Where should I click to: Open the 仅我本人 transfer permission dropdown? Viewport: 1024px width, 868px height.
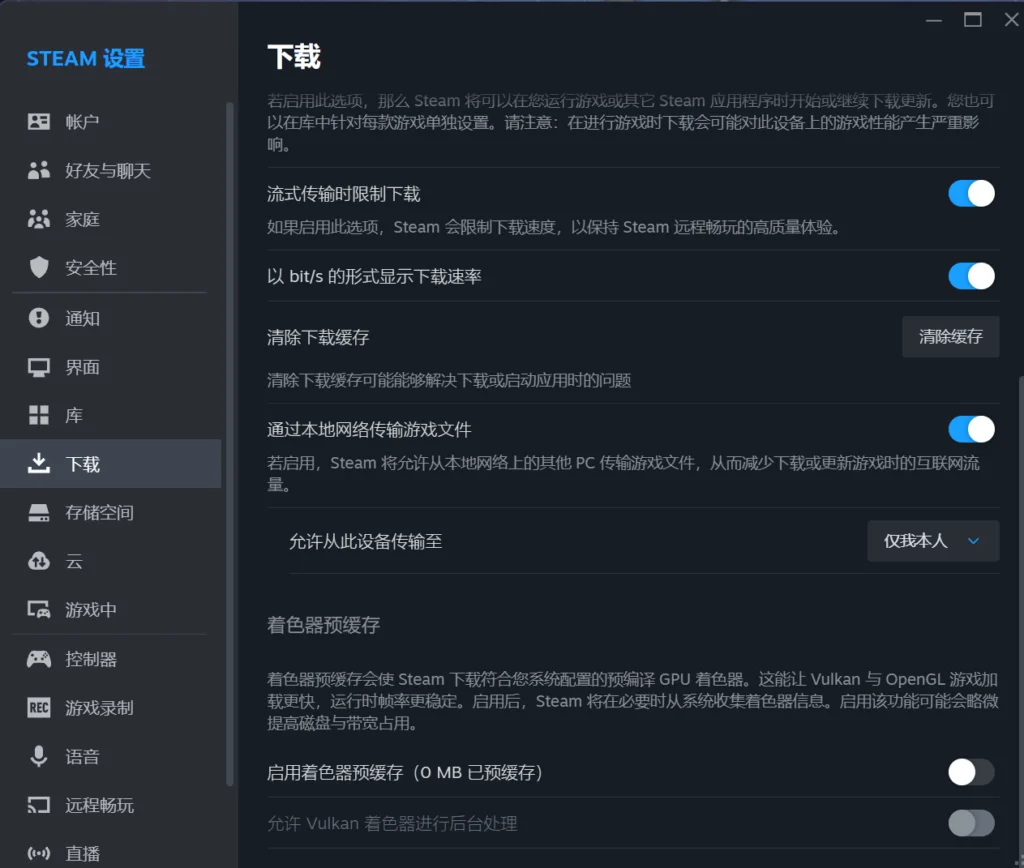(x=933, y=541)
